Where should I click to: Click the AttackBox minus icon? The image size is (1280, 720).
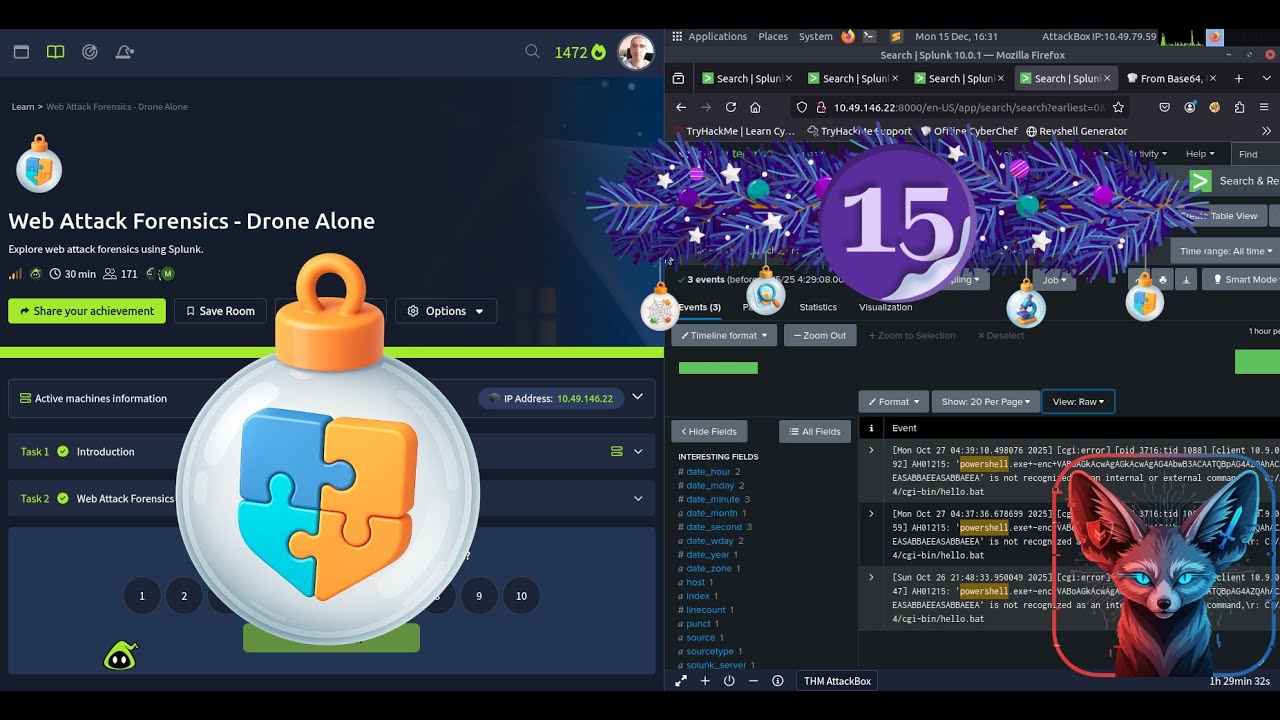pos(753,681)
